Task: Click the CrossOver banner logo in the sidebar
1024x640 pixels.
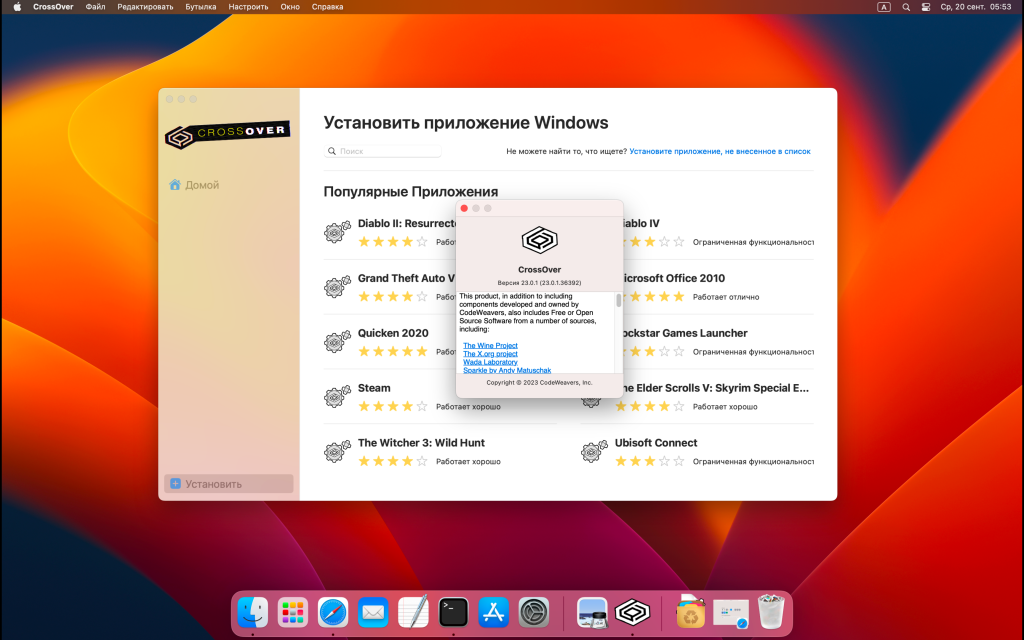Action: [227, 134]
